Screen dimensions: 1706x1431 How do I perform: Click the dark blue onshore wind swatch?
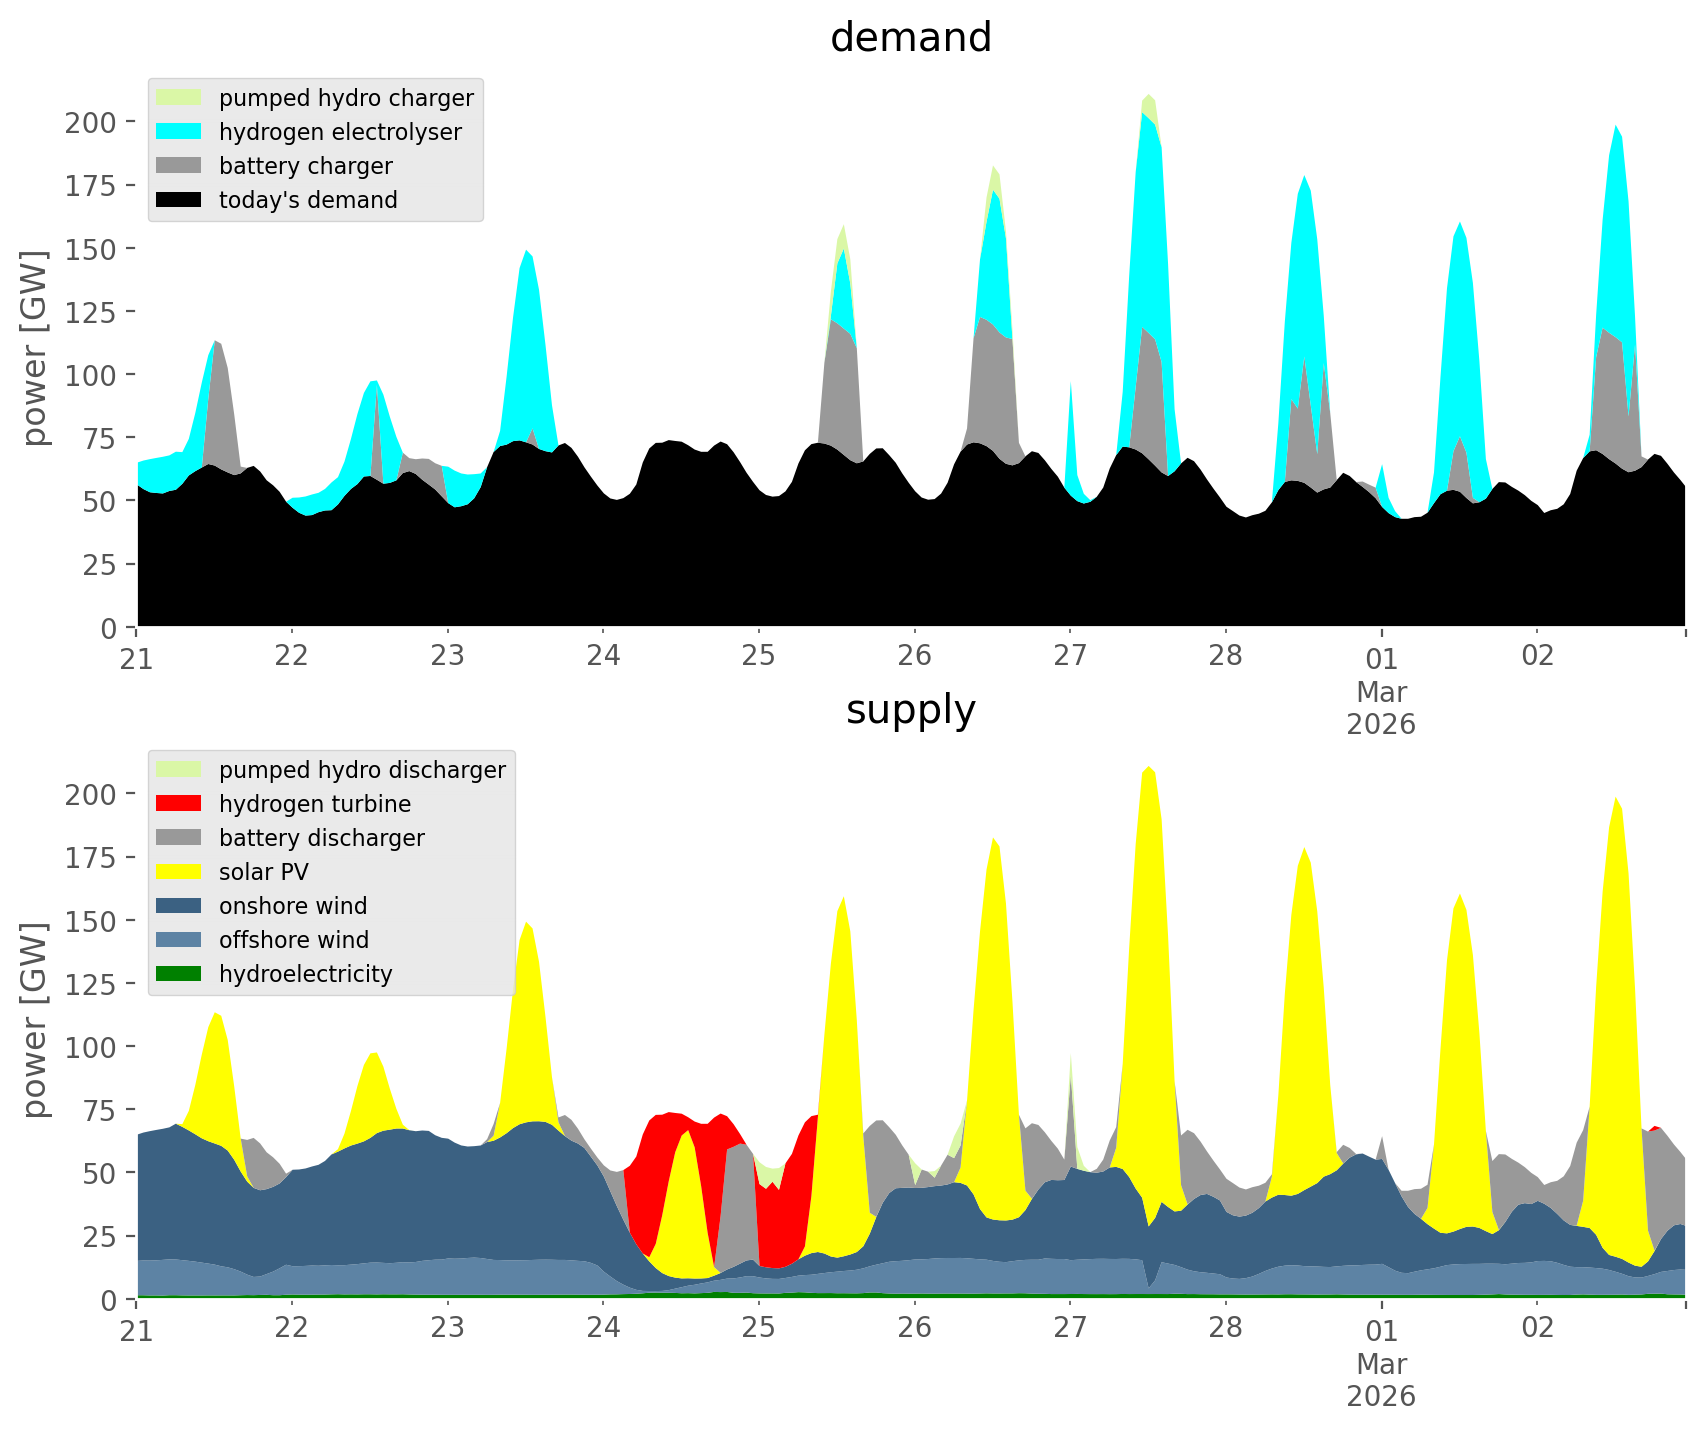(180, 906)
